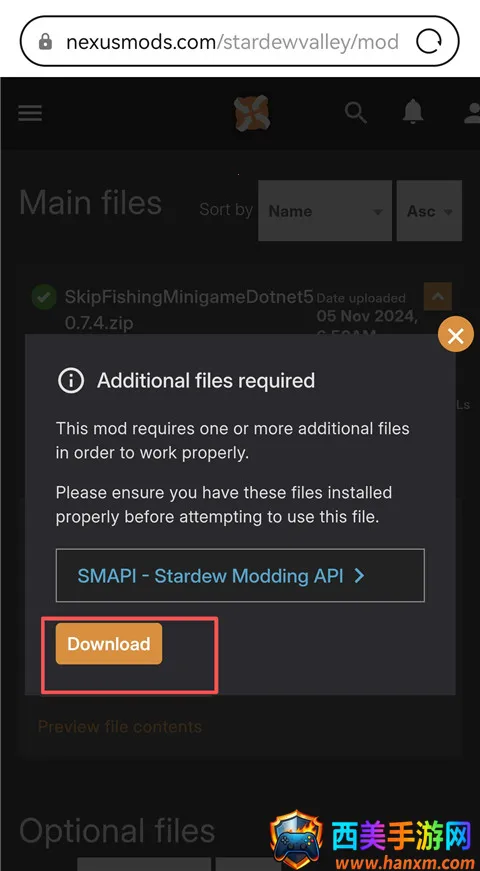Viewport: 480px width, 871px height.
Task: Click the orange Download button
Action: pos(109,644)
